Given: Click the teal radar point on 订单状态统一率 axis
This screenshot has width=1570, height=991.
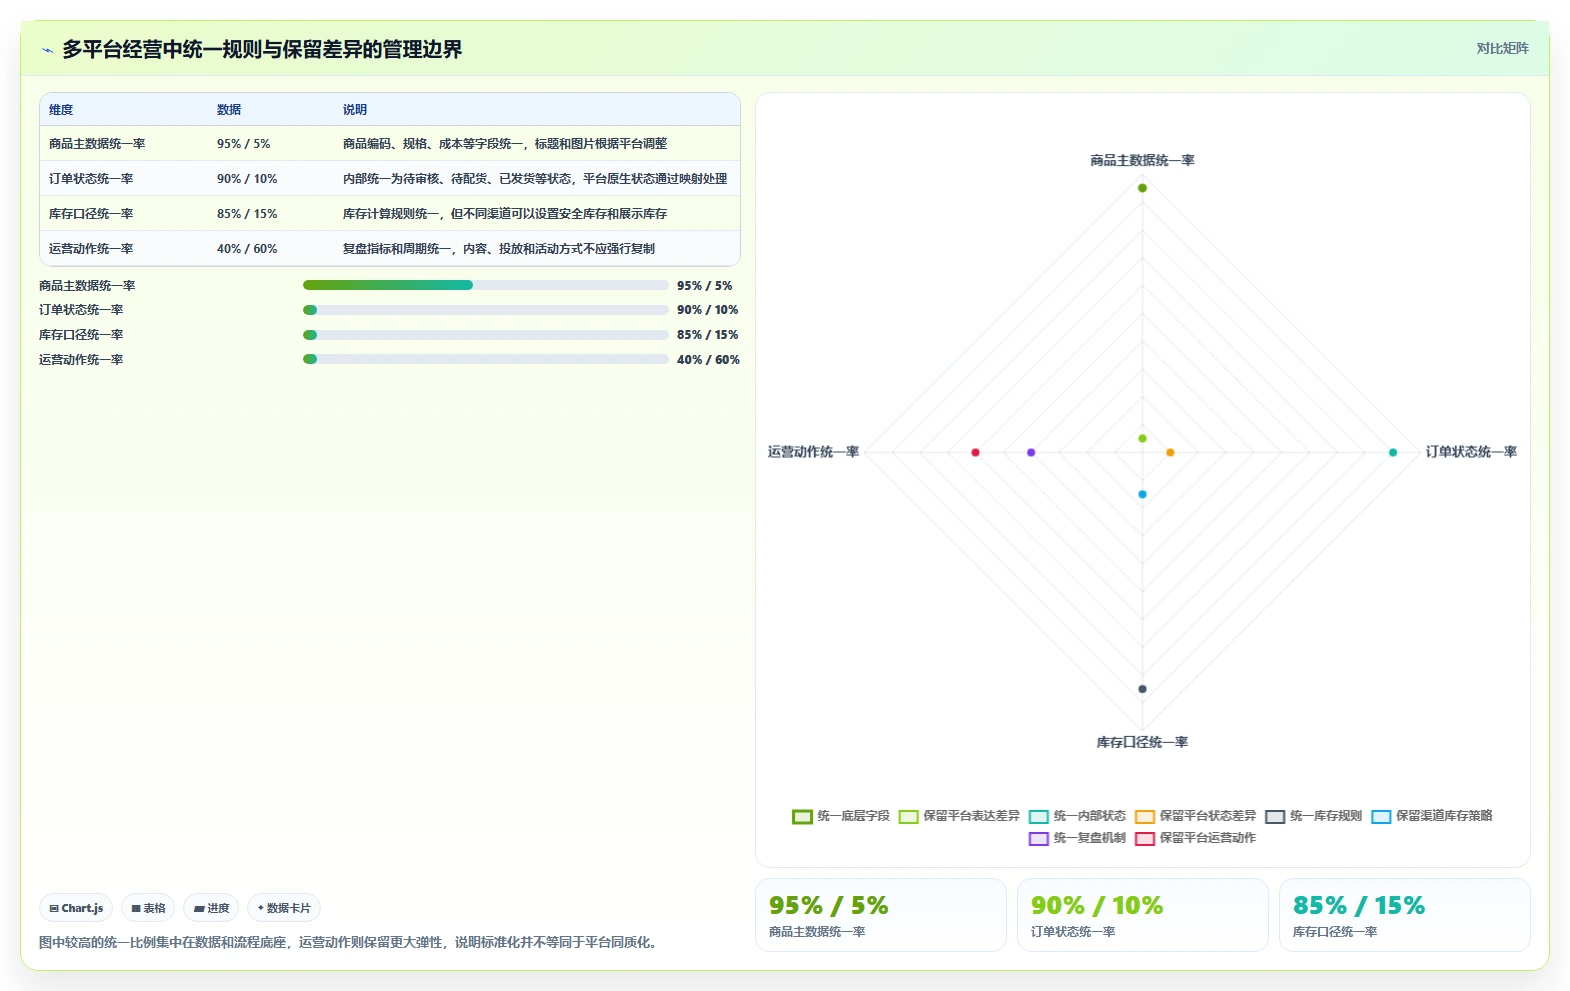Looking at the screenshot, I should click(1393, 453).
